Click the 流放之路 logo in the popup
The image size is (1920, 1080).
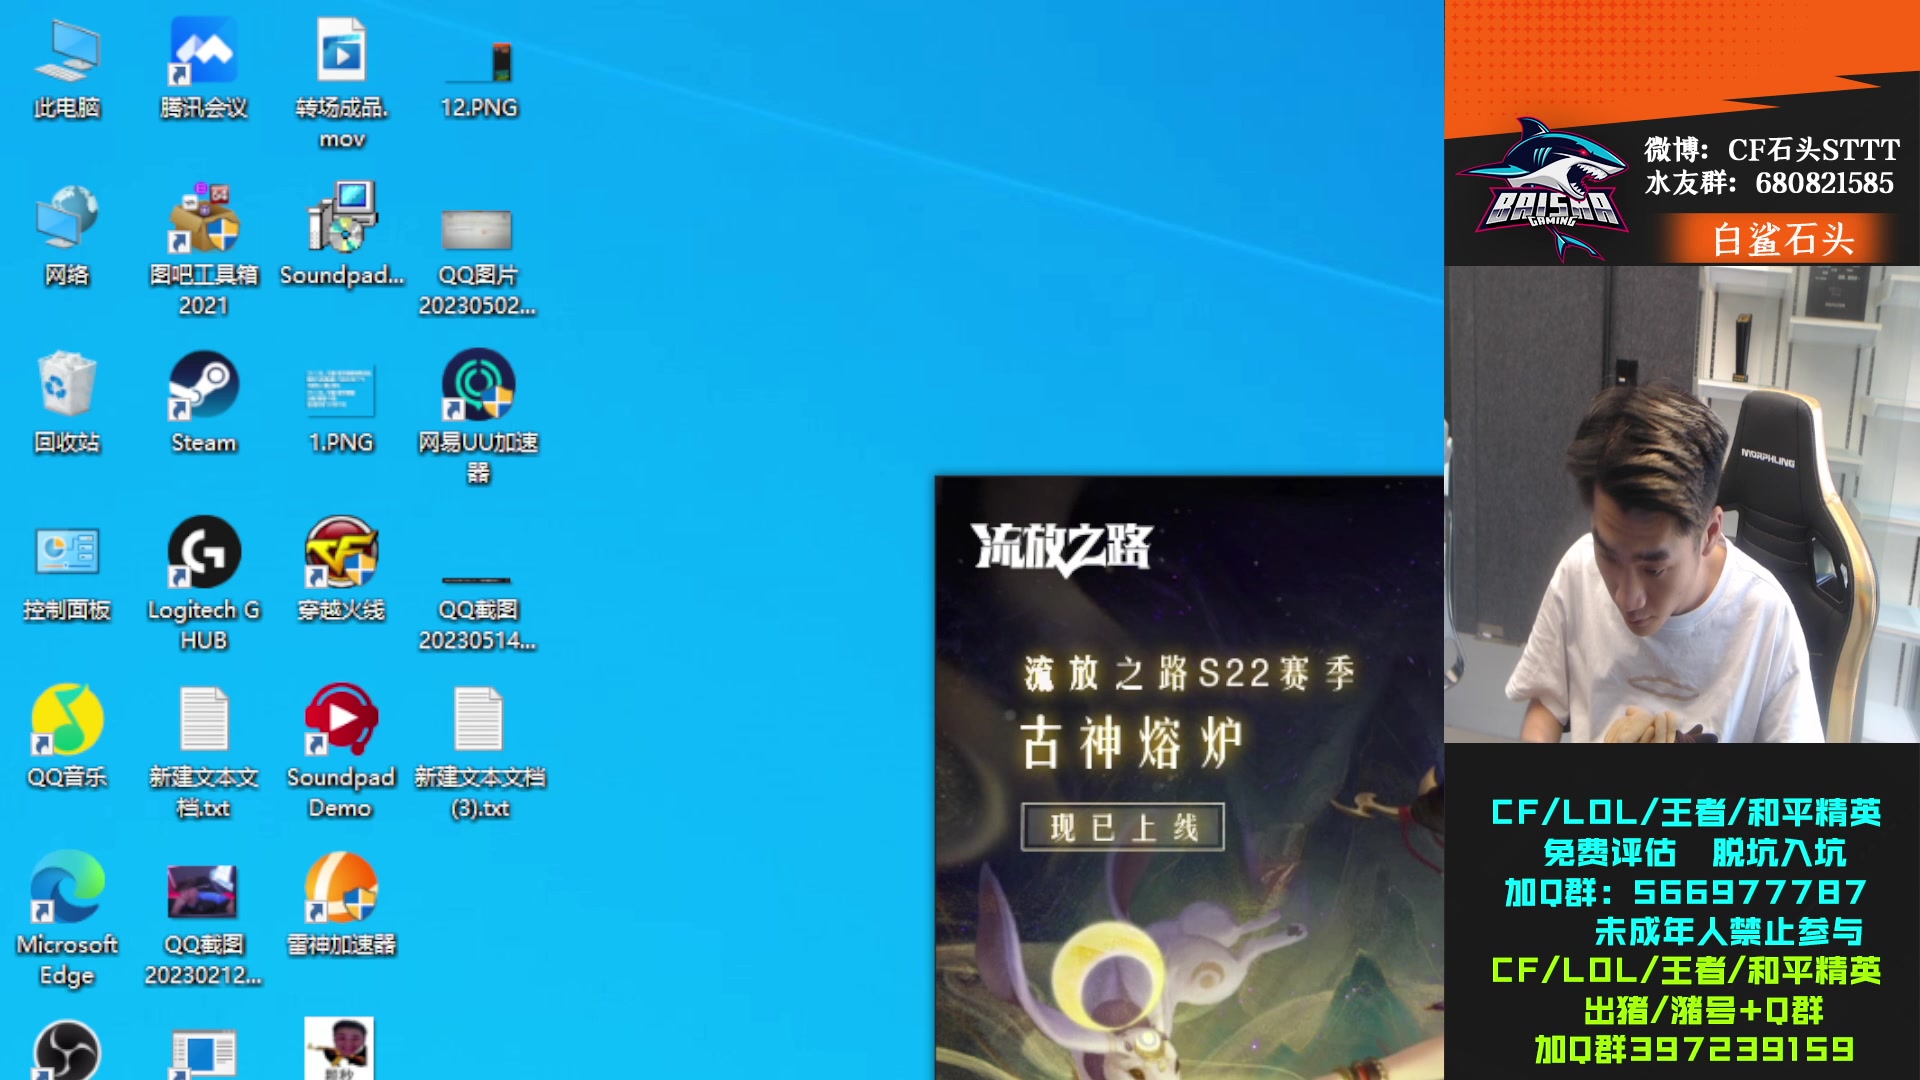click(1062, 547)
